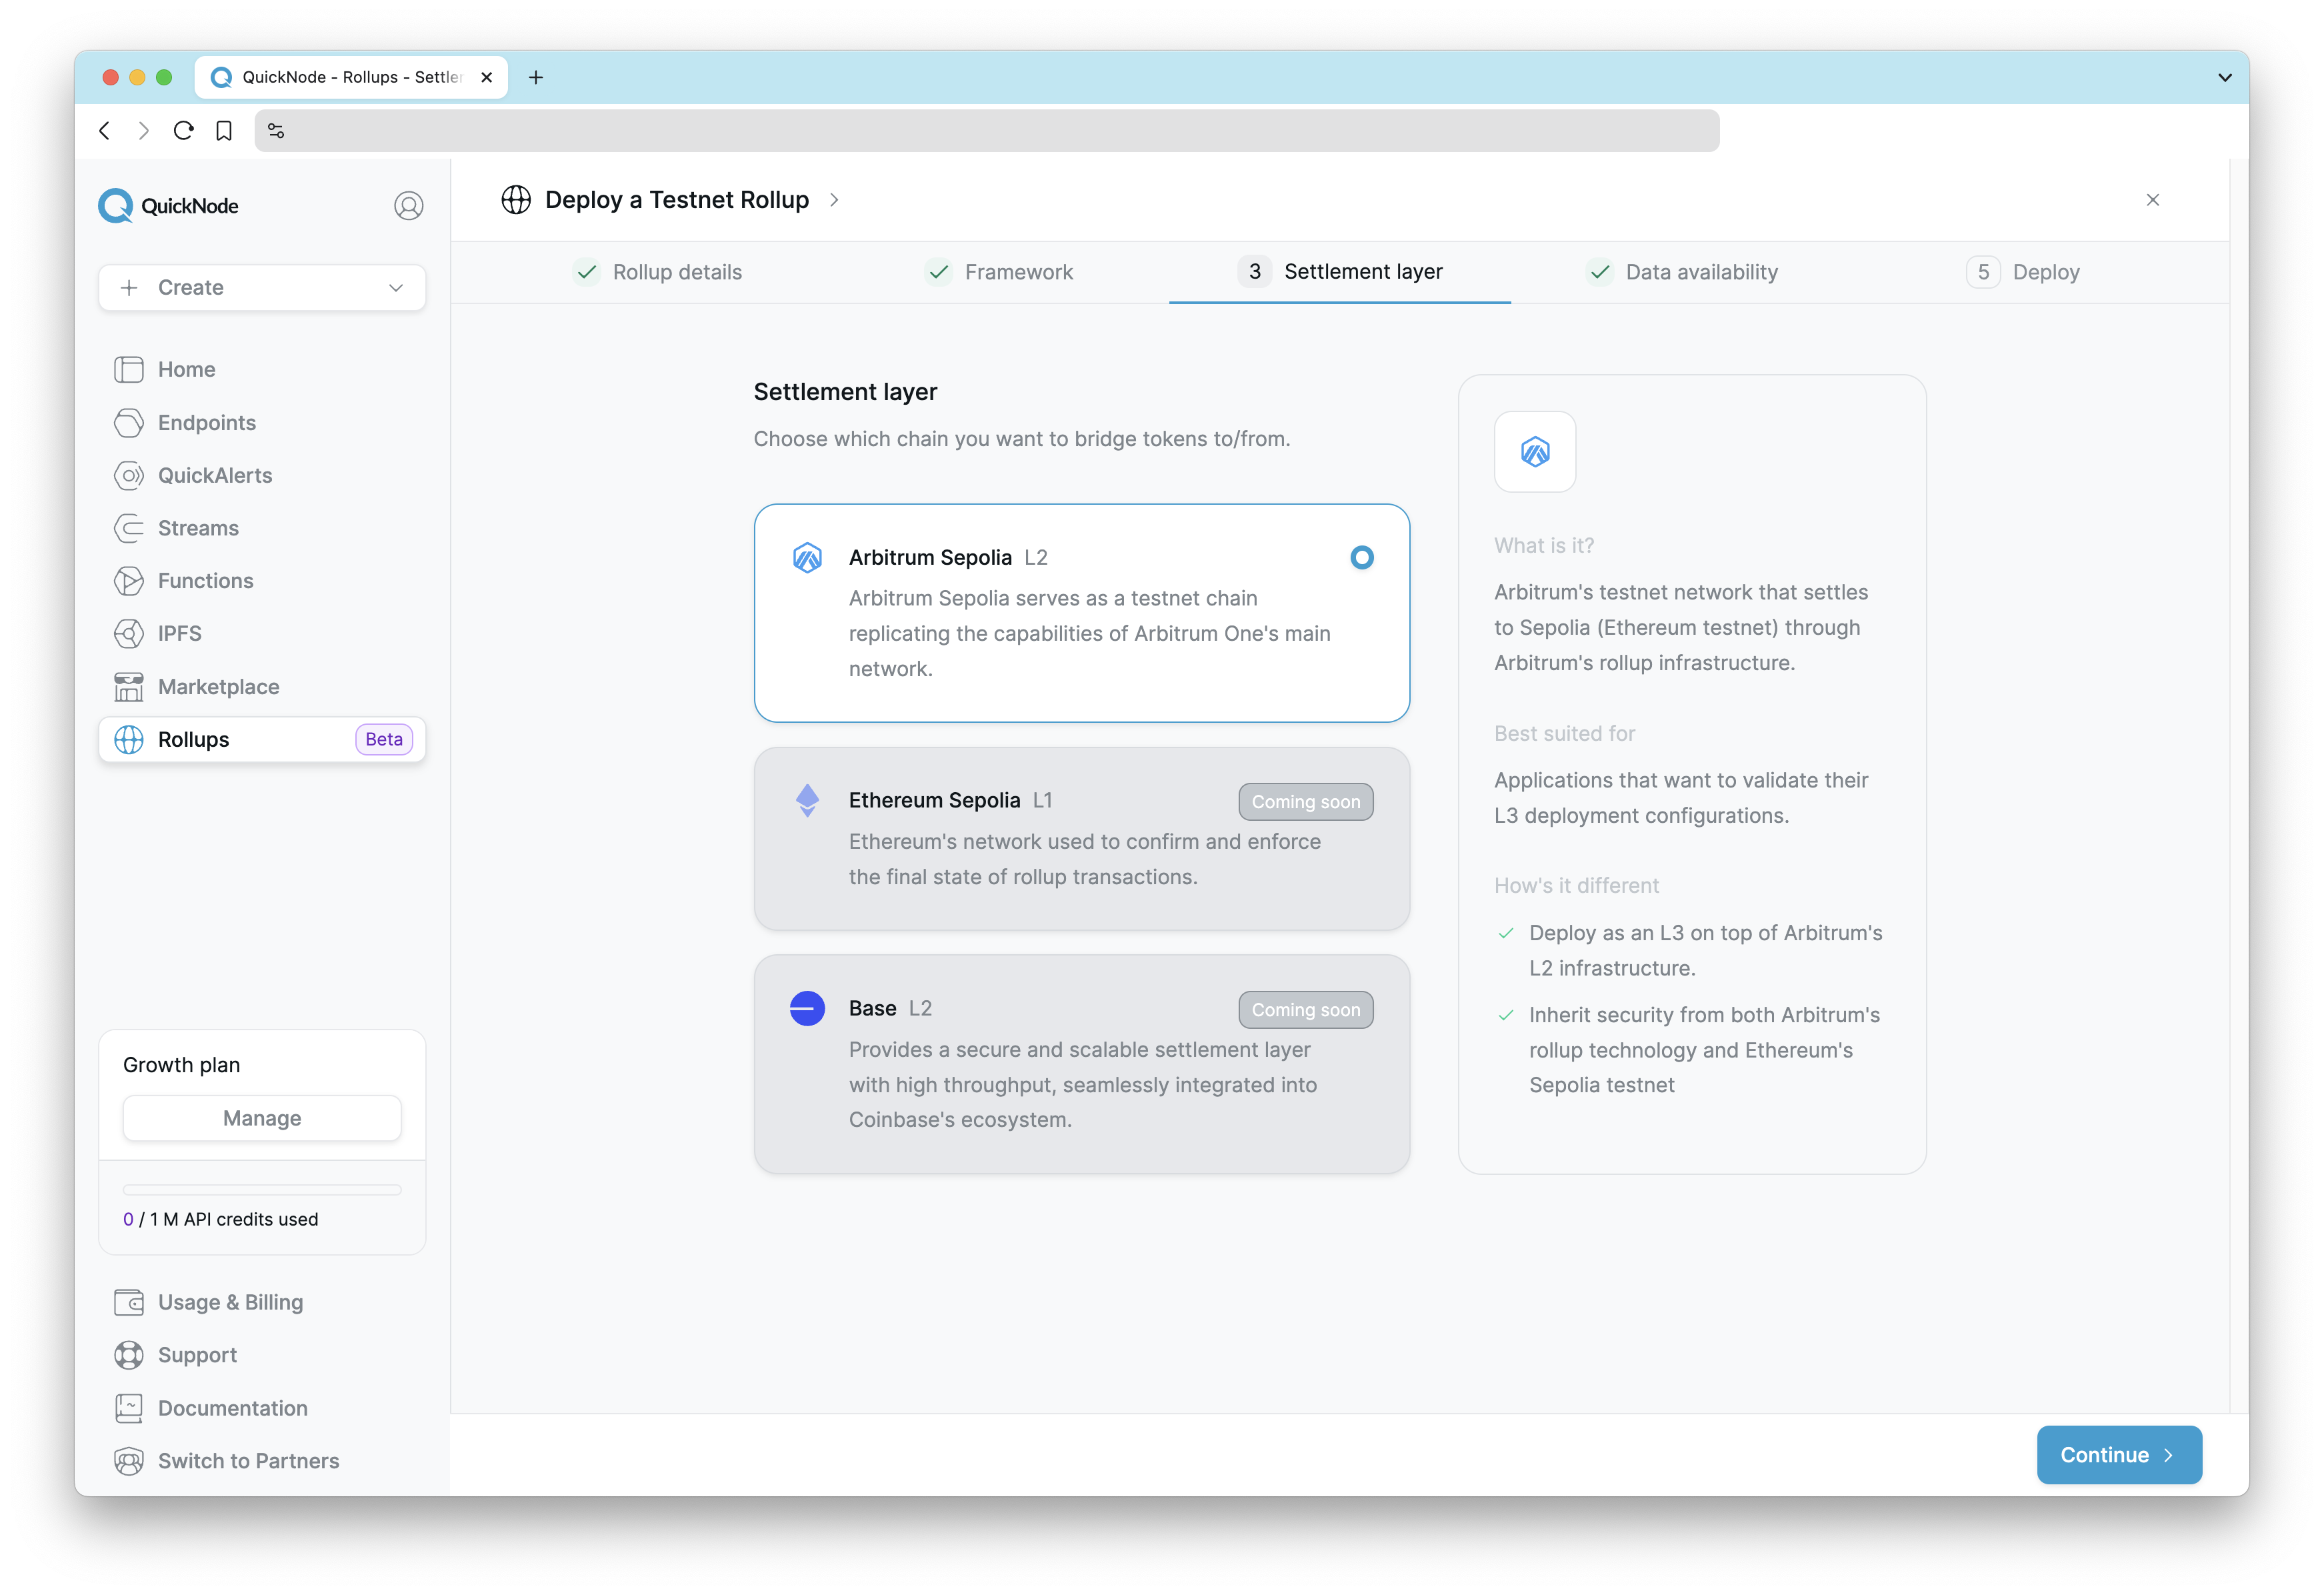2324x1595 pixels.
Task: Select Rollups in sidebar
Action: [x=262, y=740]
